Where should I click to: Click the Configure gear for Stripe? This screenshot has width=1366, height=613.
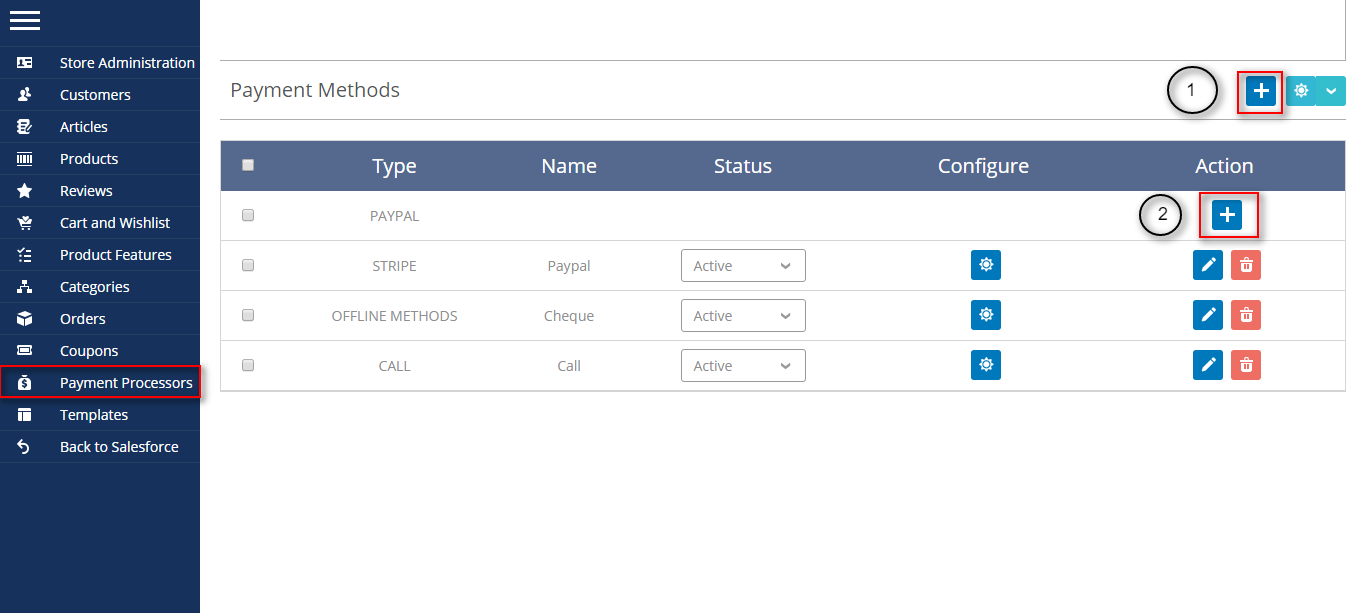coord(986,265)
